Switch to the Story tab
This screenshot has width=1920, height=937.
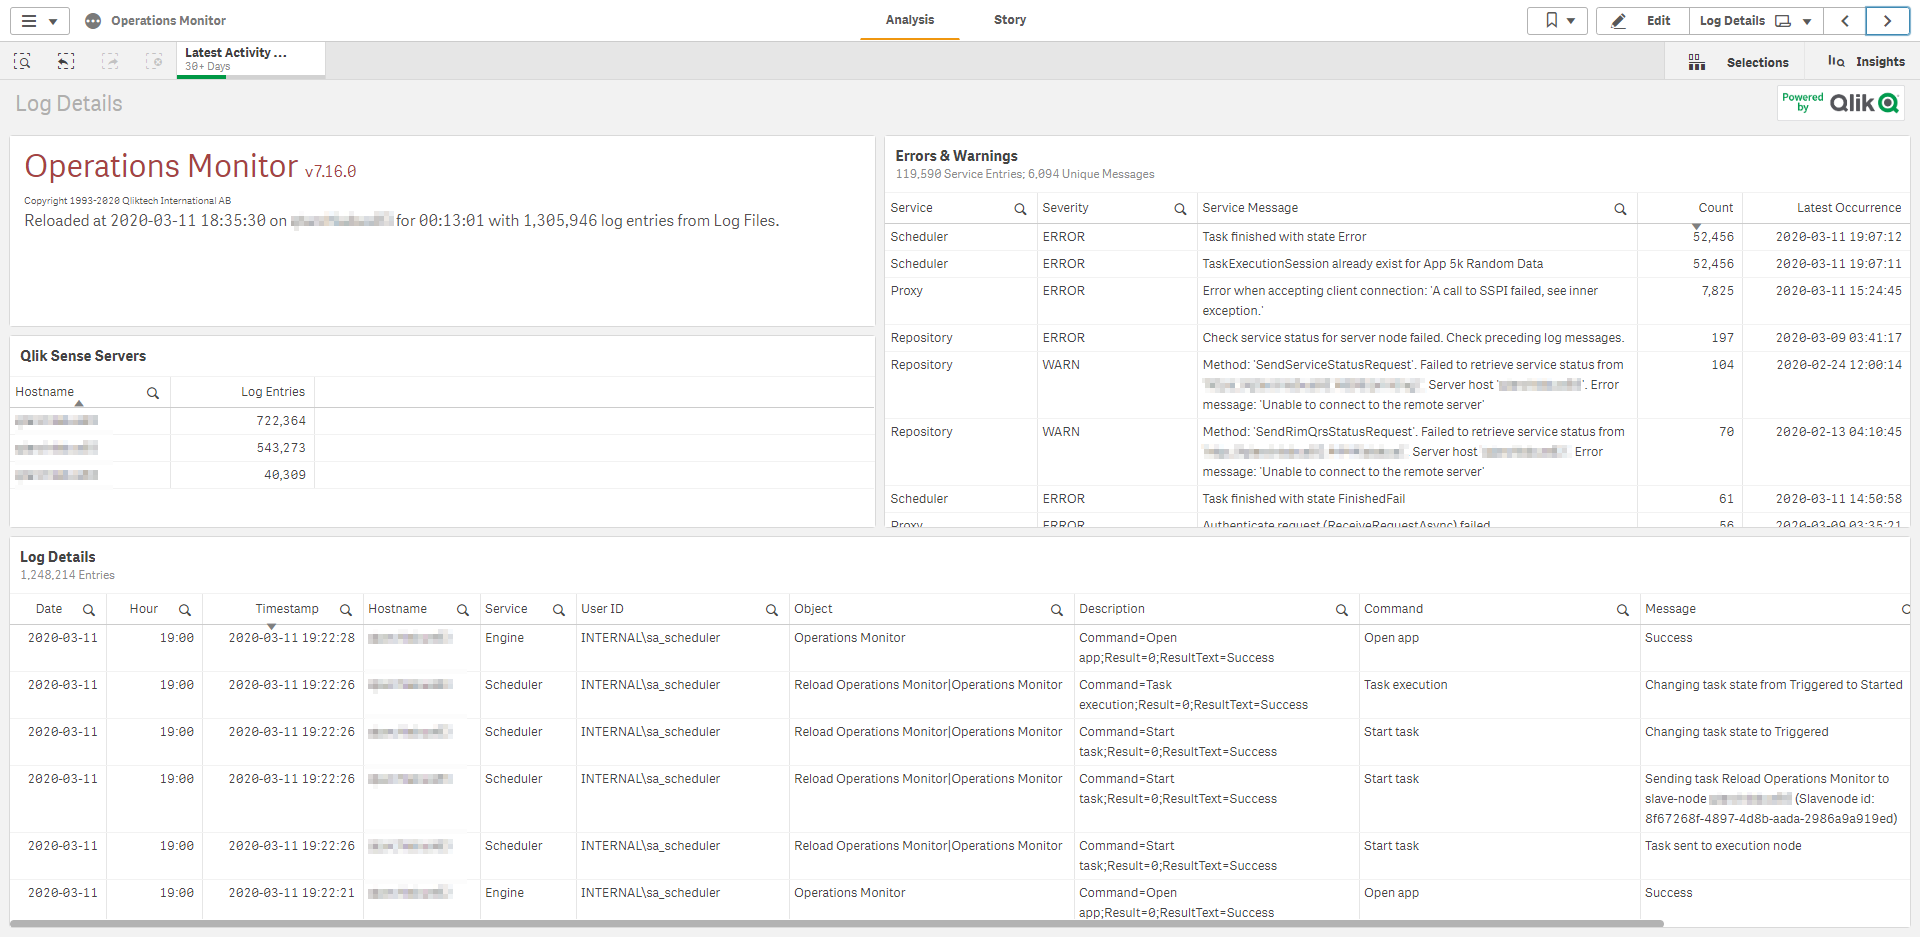click(1009, 20)
